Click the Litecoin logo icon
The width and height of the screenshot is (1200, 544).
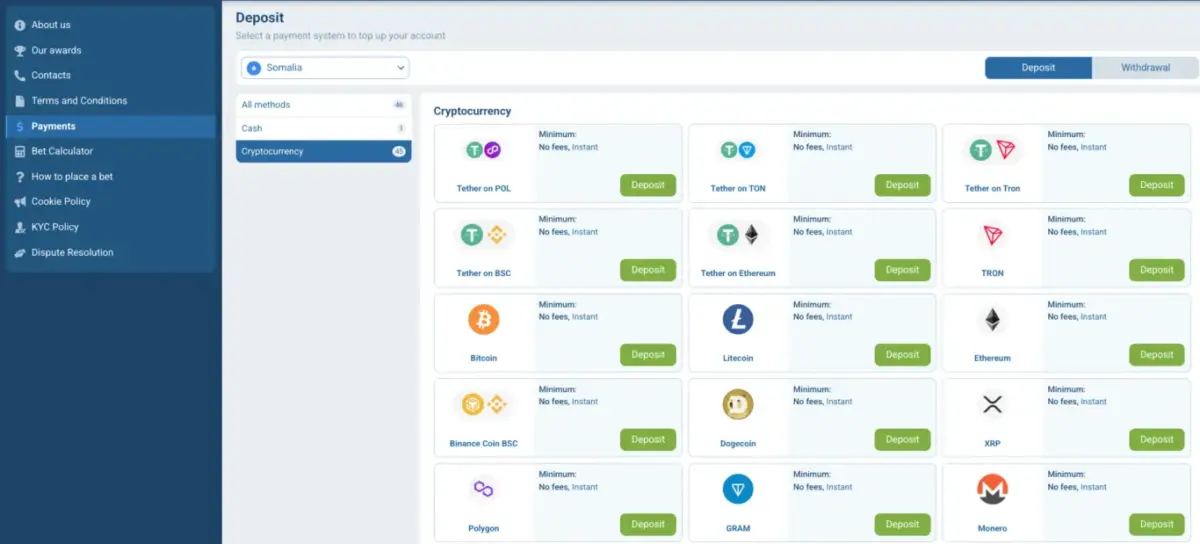click(738, 320)
